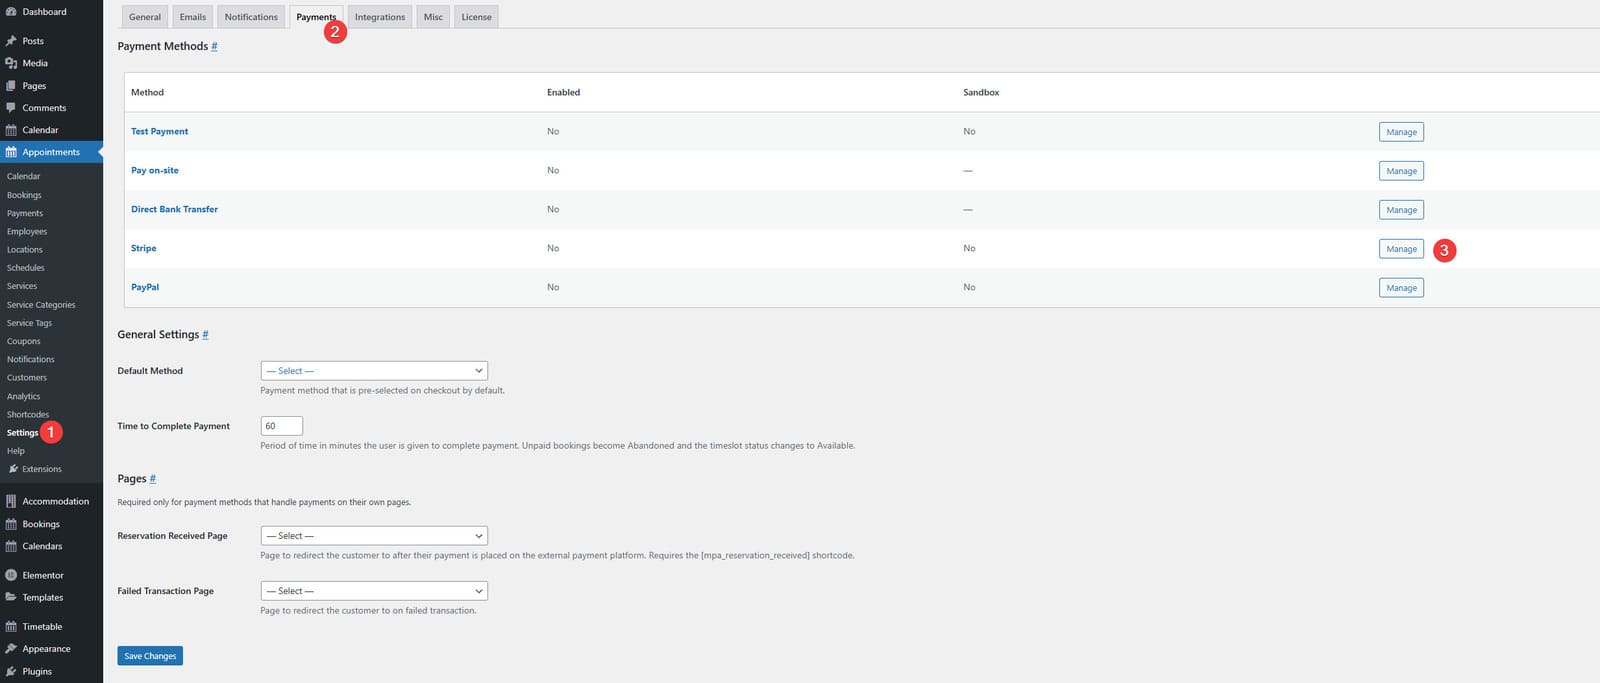
Task: Open Settings submenu item in sidebar
Action: click(x=22, y=433)
